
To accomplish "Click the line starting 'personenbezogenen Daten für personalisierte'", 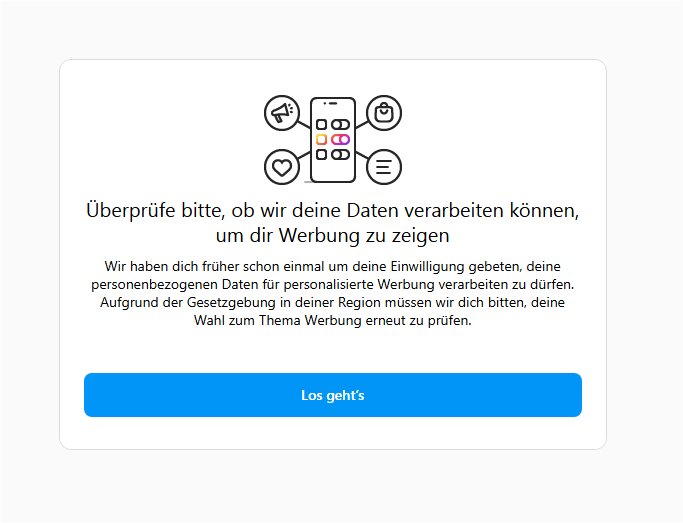I will click(x=333, y=284).
